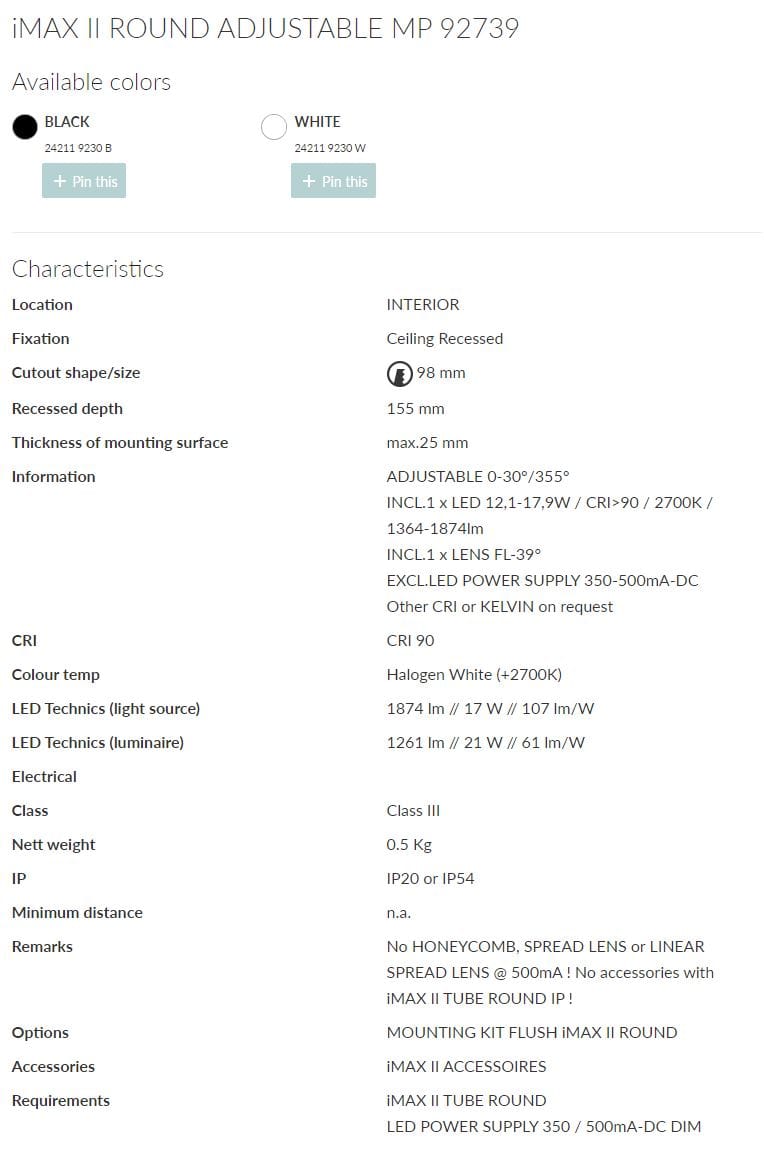Click the WHITE color label
Screen dimensions: 764x1159
coord(317,122)
